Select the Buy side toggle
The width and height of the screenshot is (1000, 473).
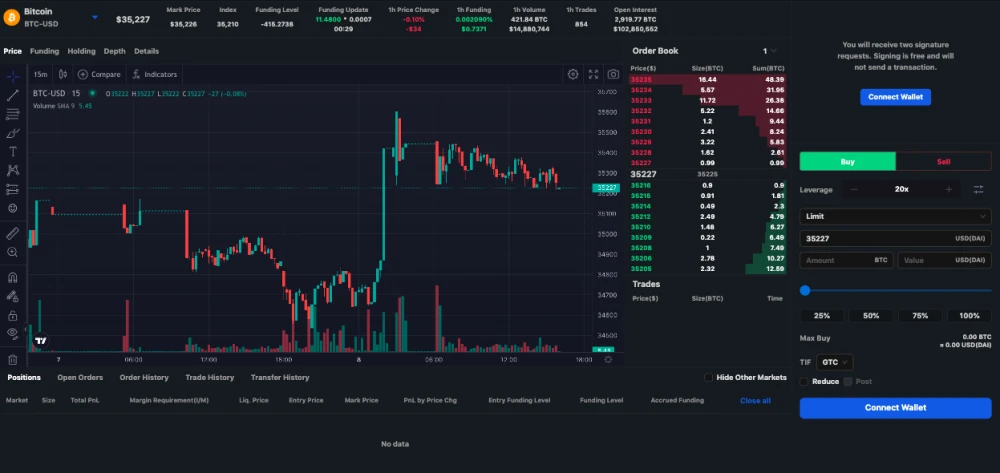click(x=848, y=161)
